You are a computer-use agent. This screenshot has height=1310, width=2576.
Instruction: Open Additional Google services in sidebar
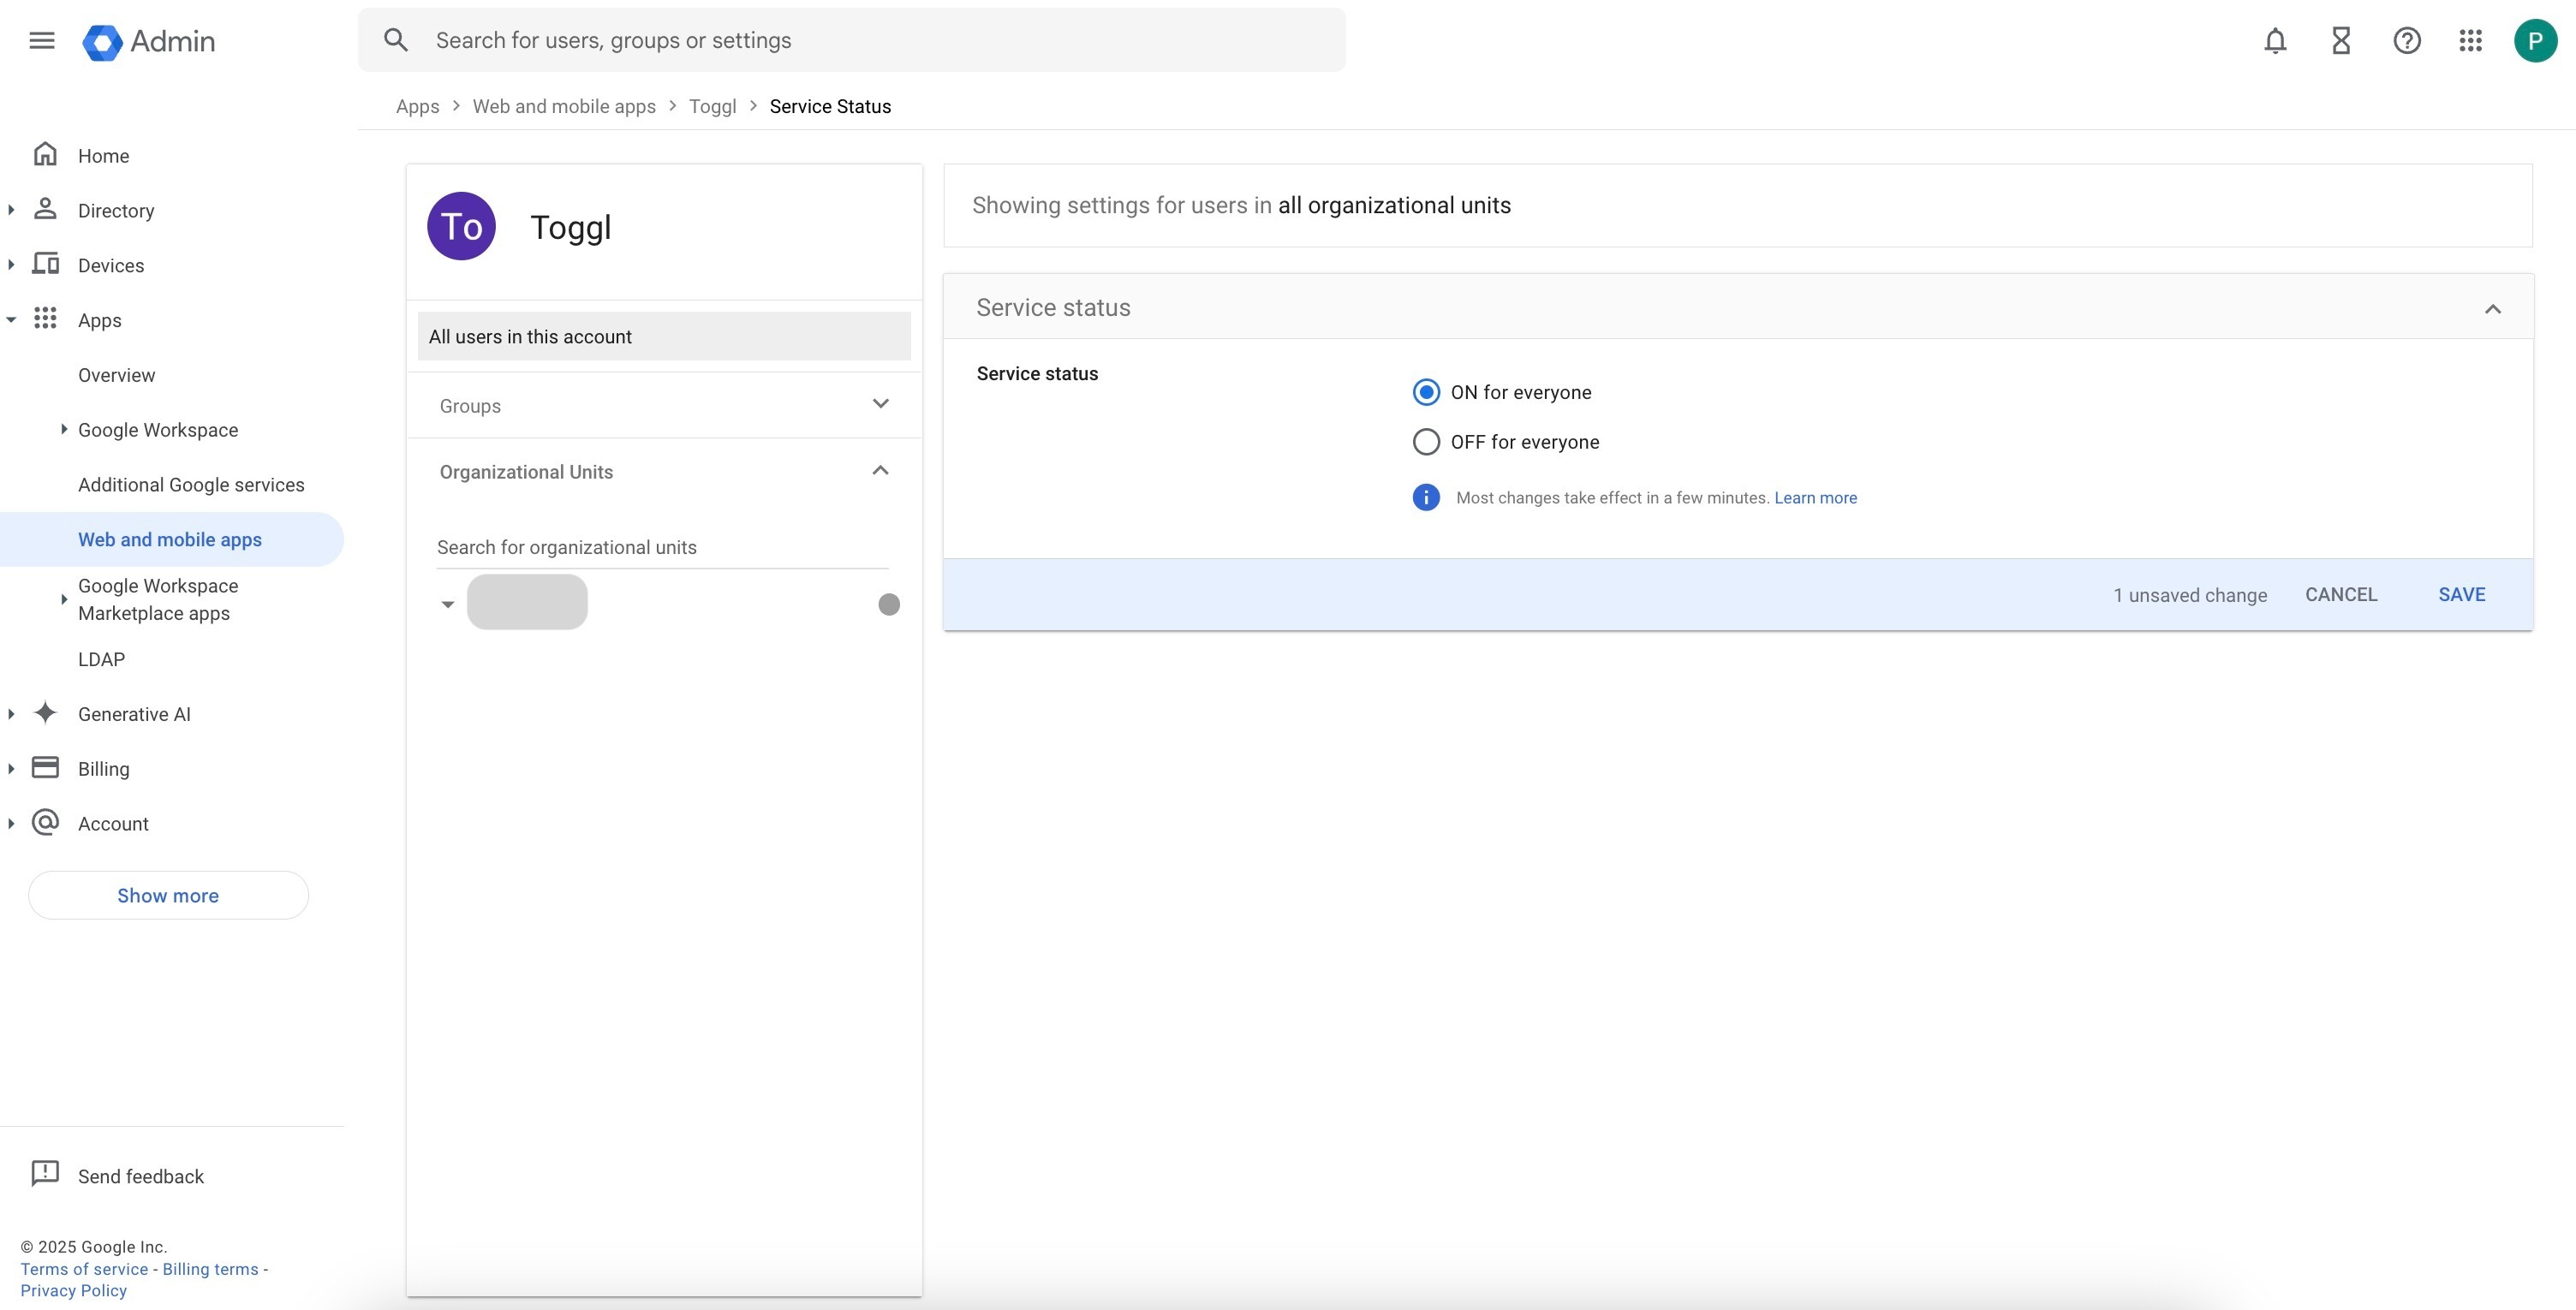191,485
